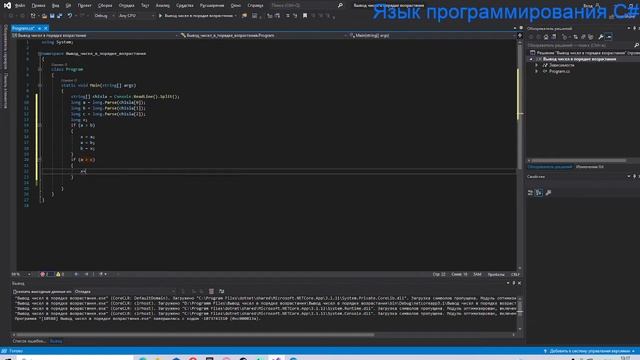The height and width of the screenshot is (360, 640).
Task: Toggle the highlighted preview icon in Solution Explorer
Action: tap(609, 37)
